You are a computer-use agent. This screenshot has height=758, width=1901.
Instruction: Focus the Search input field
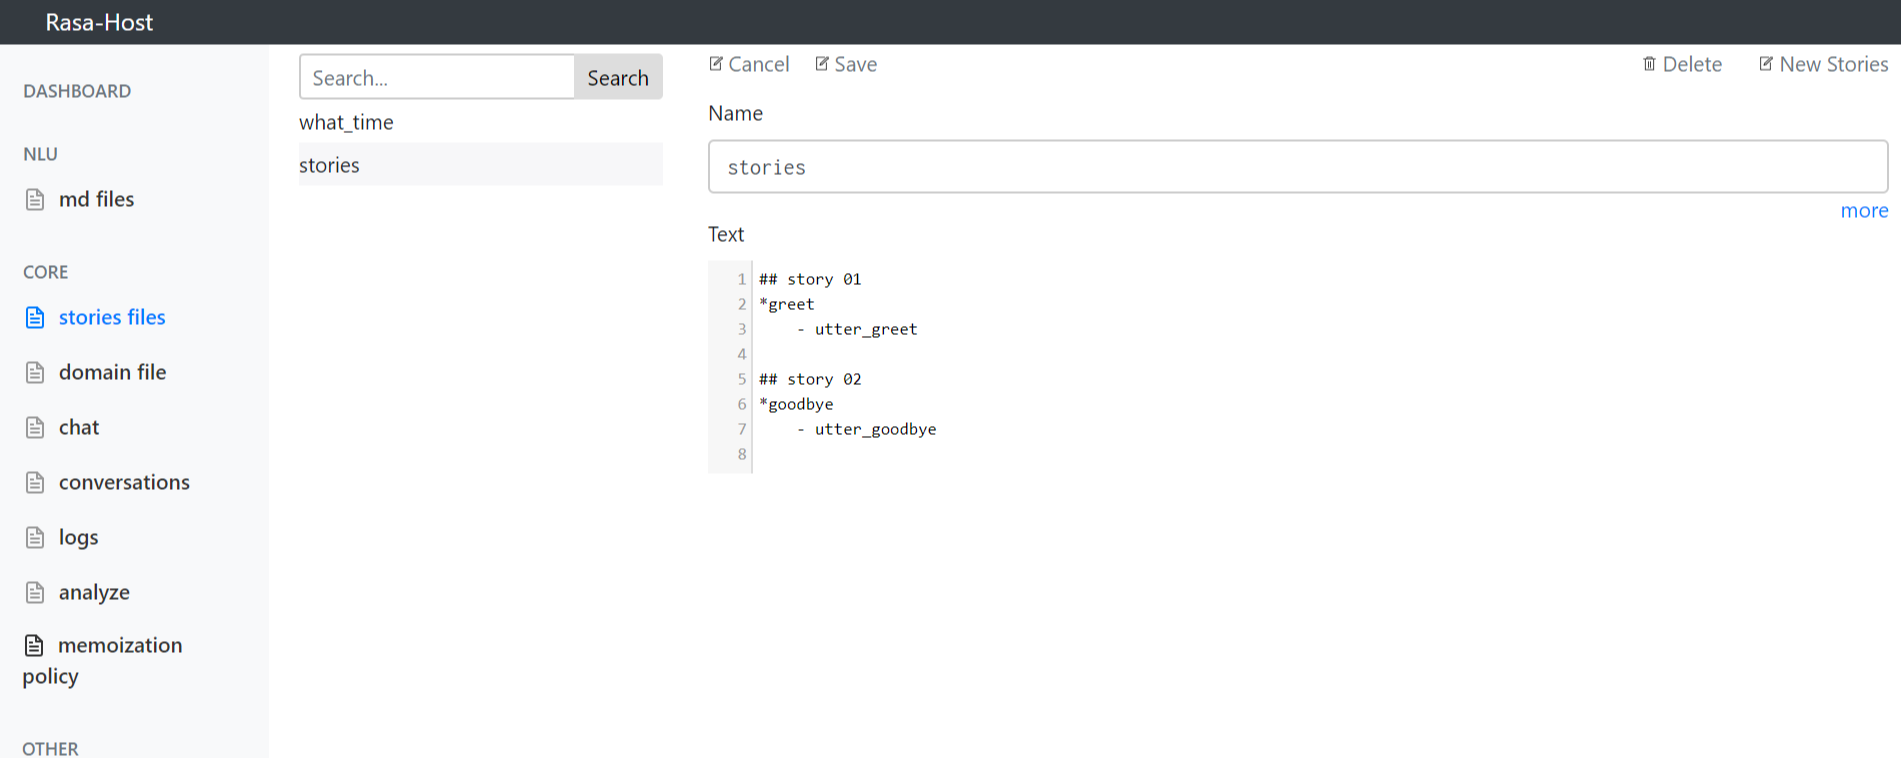pos(437,77)
